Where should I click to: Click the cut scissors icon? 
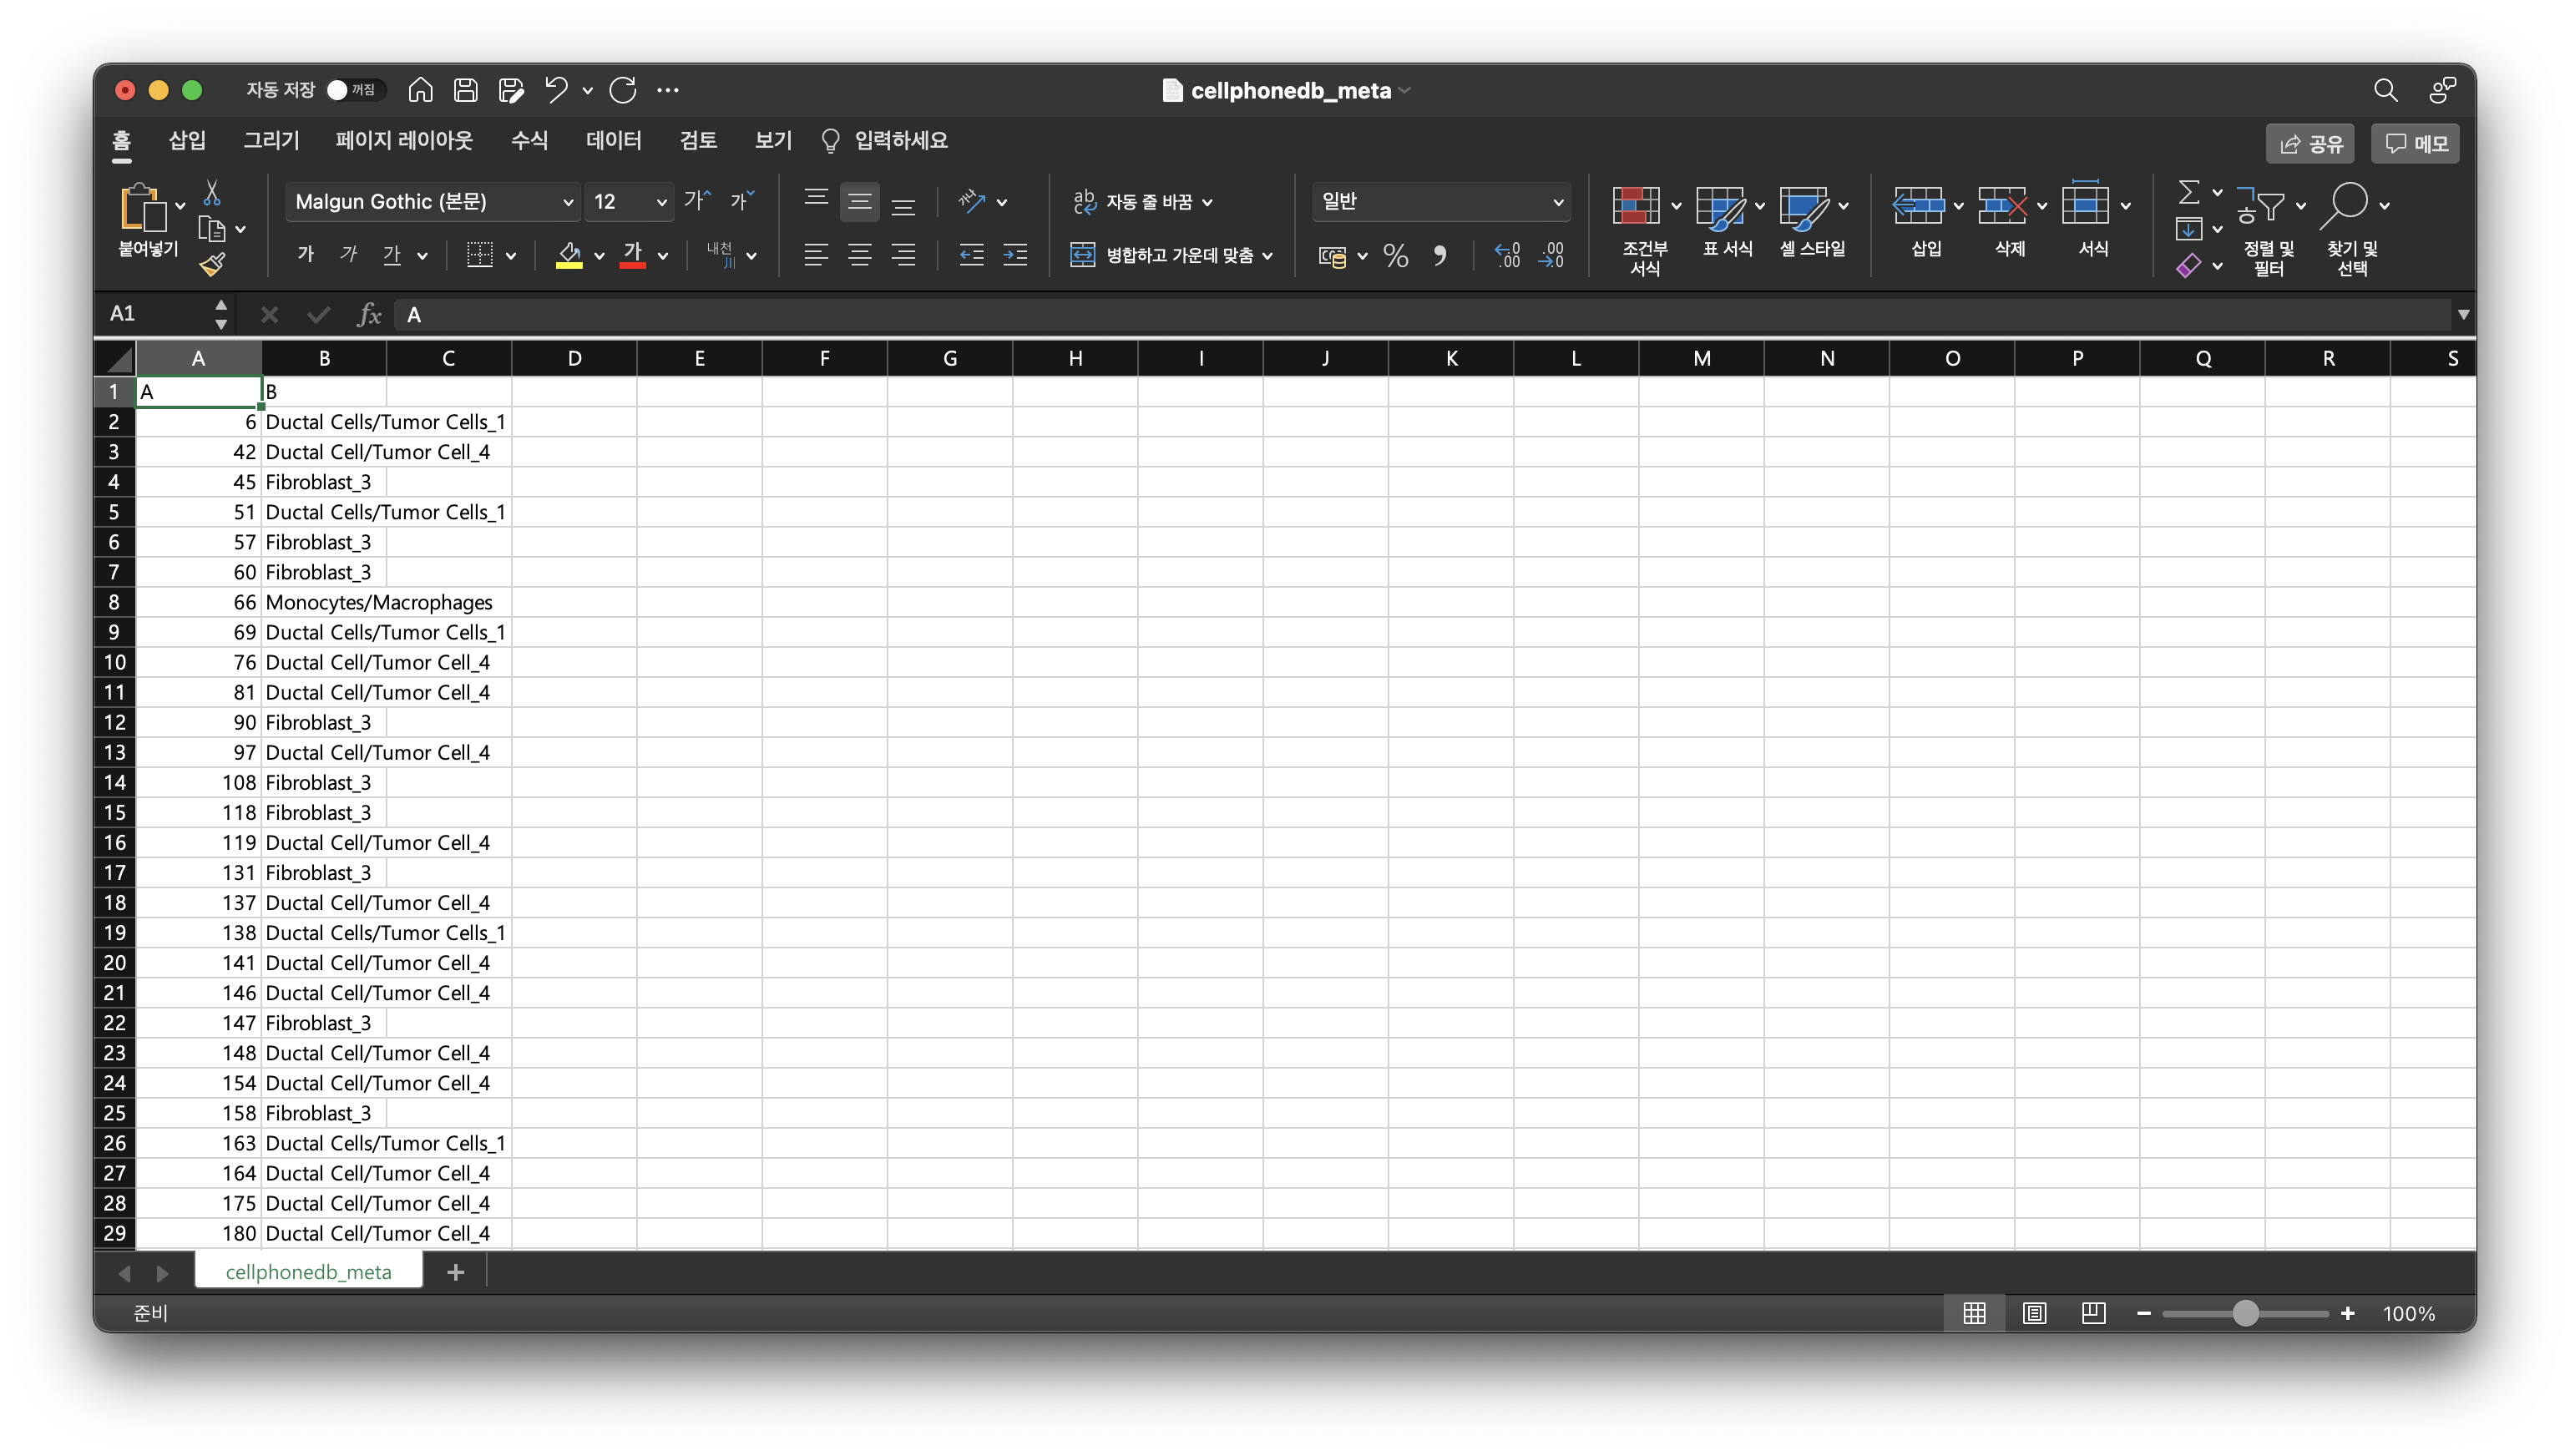click(212, 192)
